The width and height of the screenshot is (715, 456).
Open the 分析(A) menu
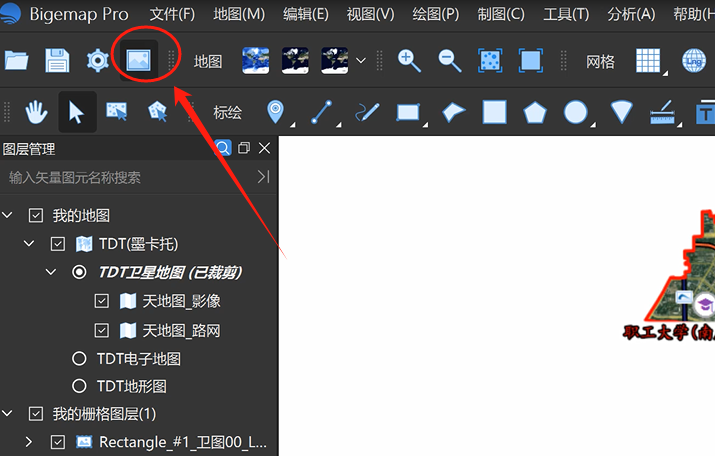pos(631,14)
